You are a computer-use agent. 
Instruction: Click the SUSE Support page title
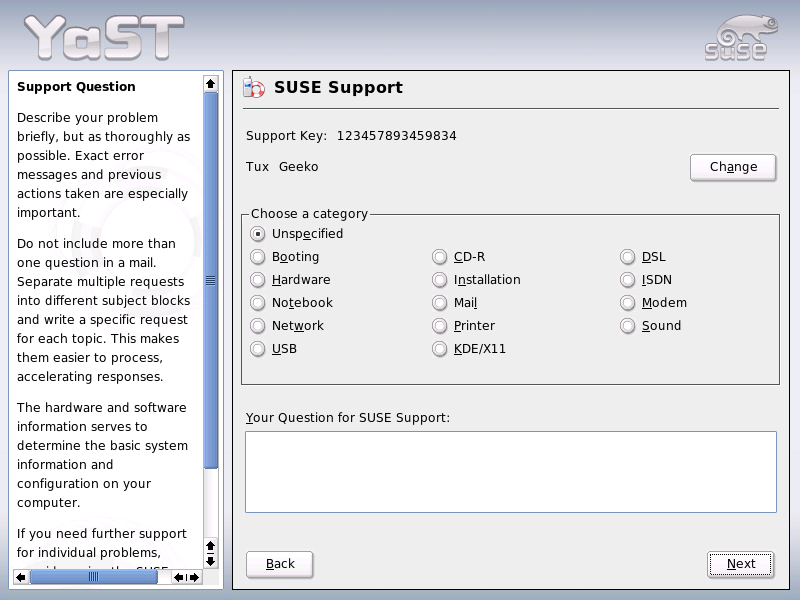point(338,87)
